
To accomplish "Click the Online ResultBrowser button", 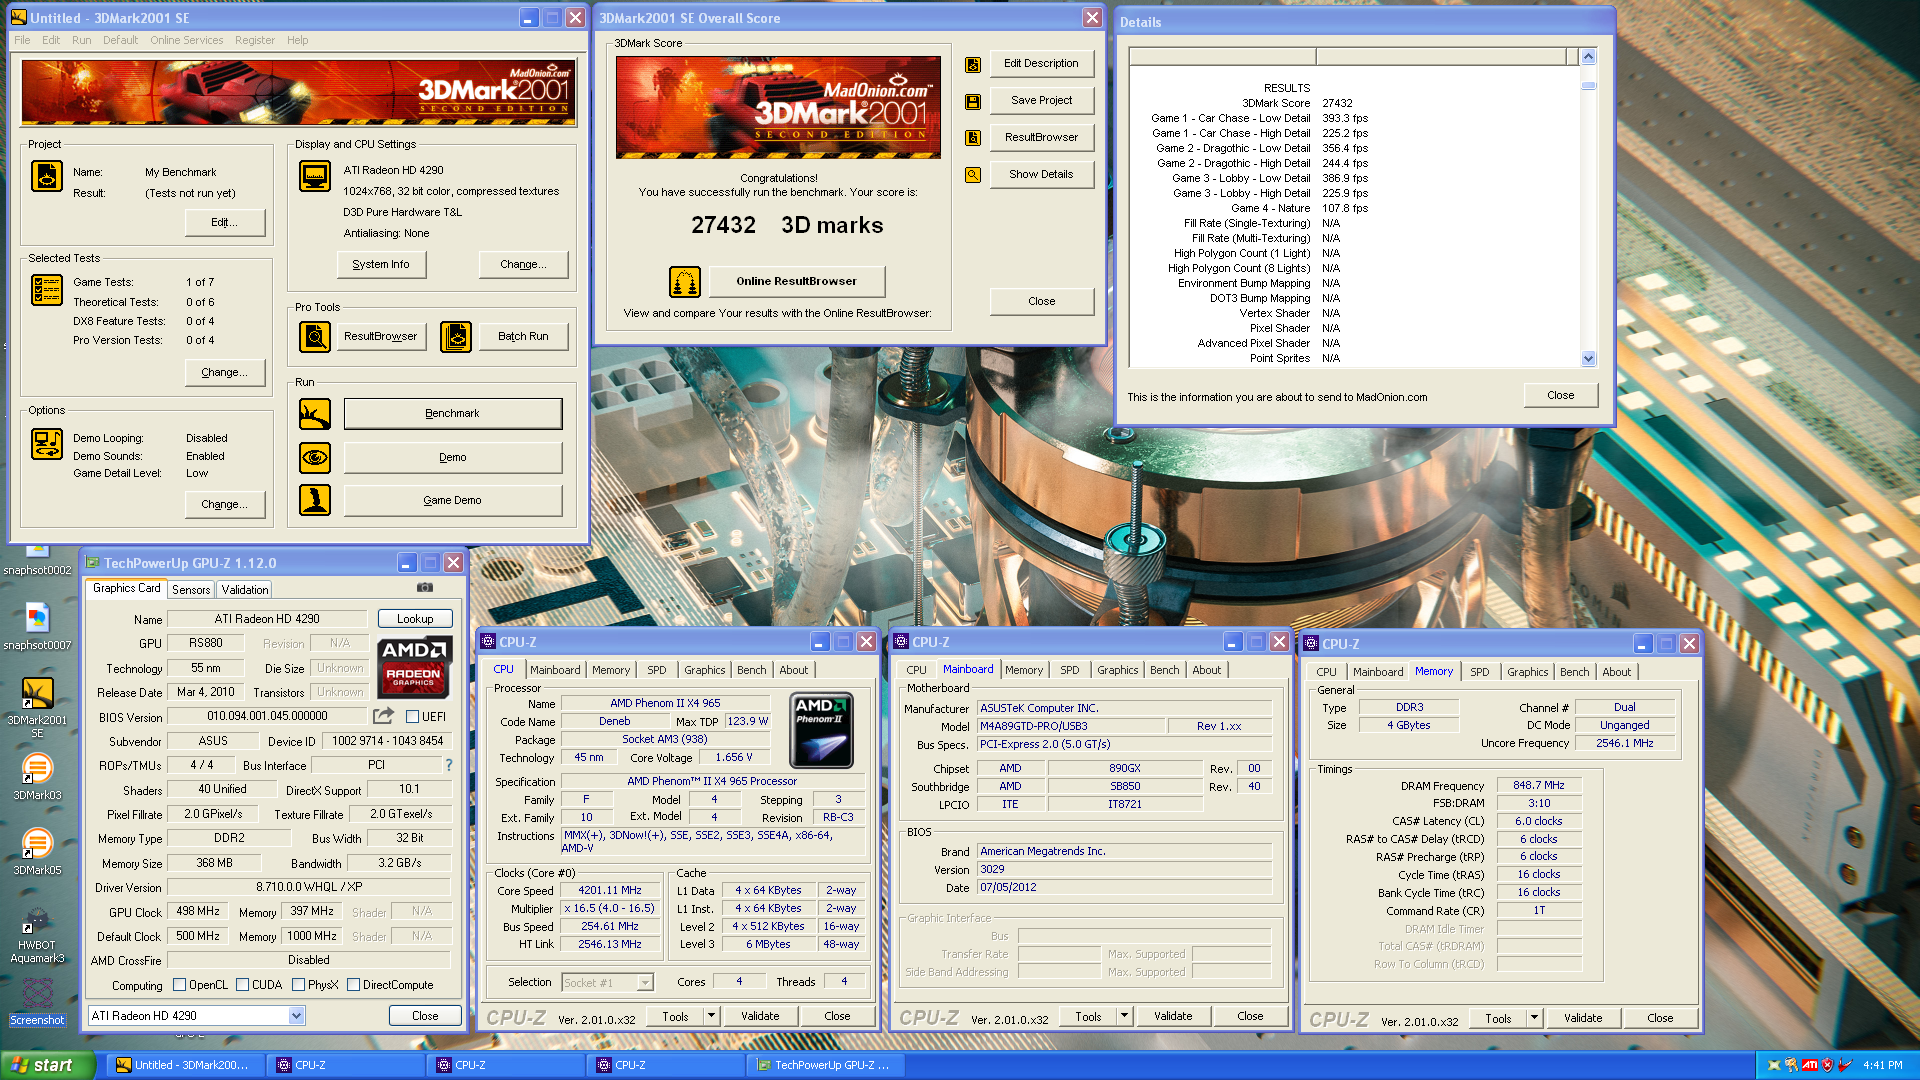I will click(x=796, y=282).
